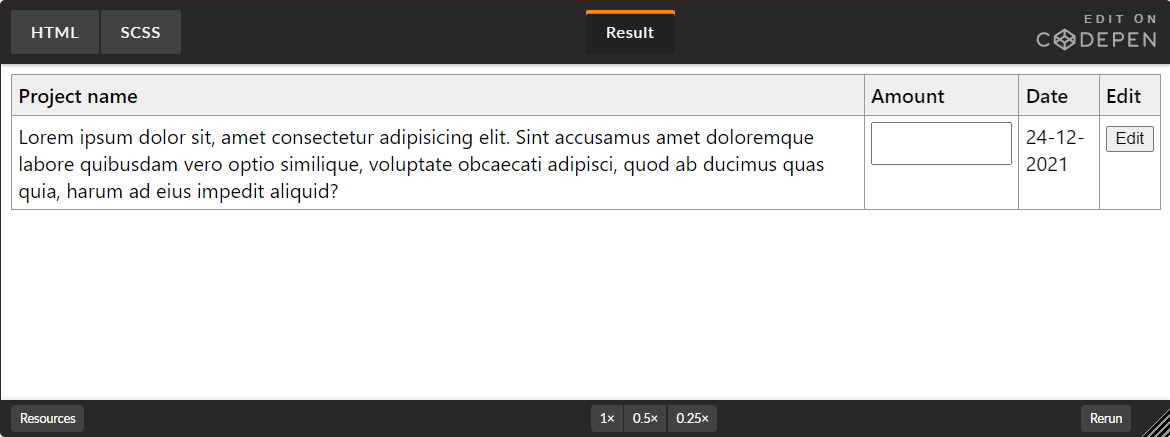Click the Date column header
The height and width of the screenshot is (437, 1170).
[1047, 96]
